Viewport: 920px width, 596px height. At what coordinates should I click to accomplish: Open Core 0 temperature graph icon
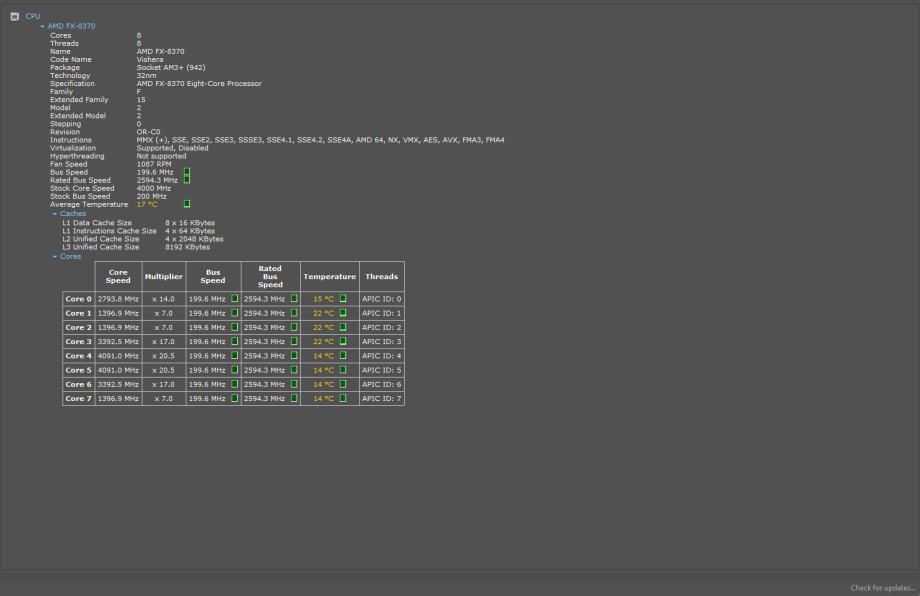pos(343,298)
